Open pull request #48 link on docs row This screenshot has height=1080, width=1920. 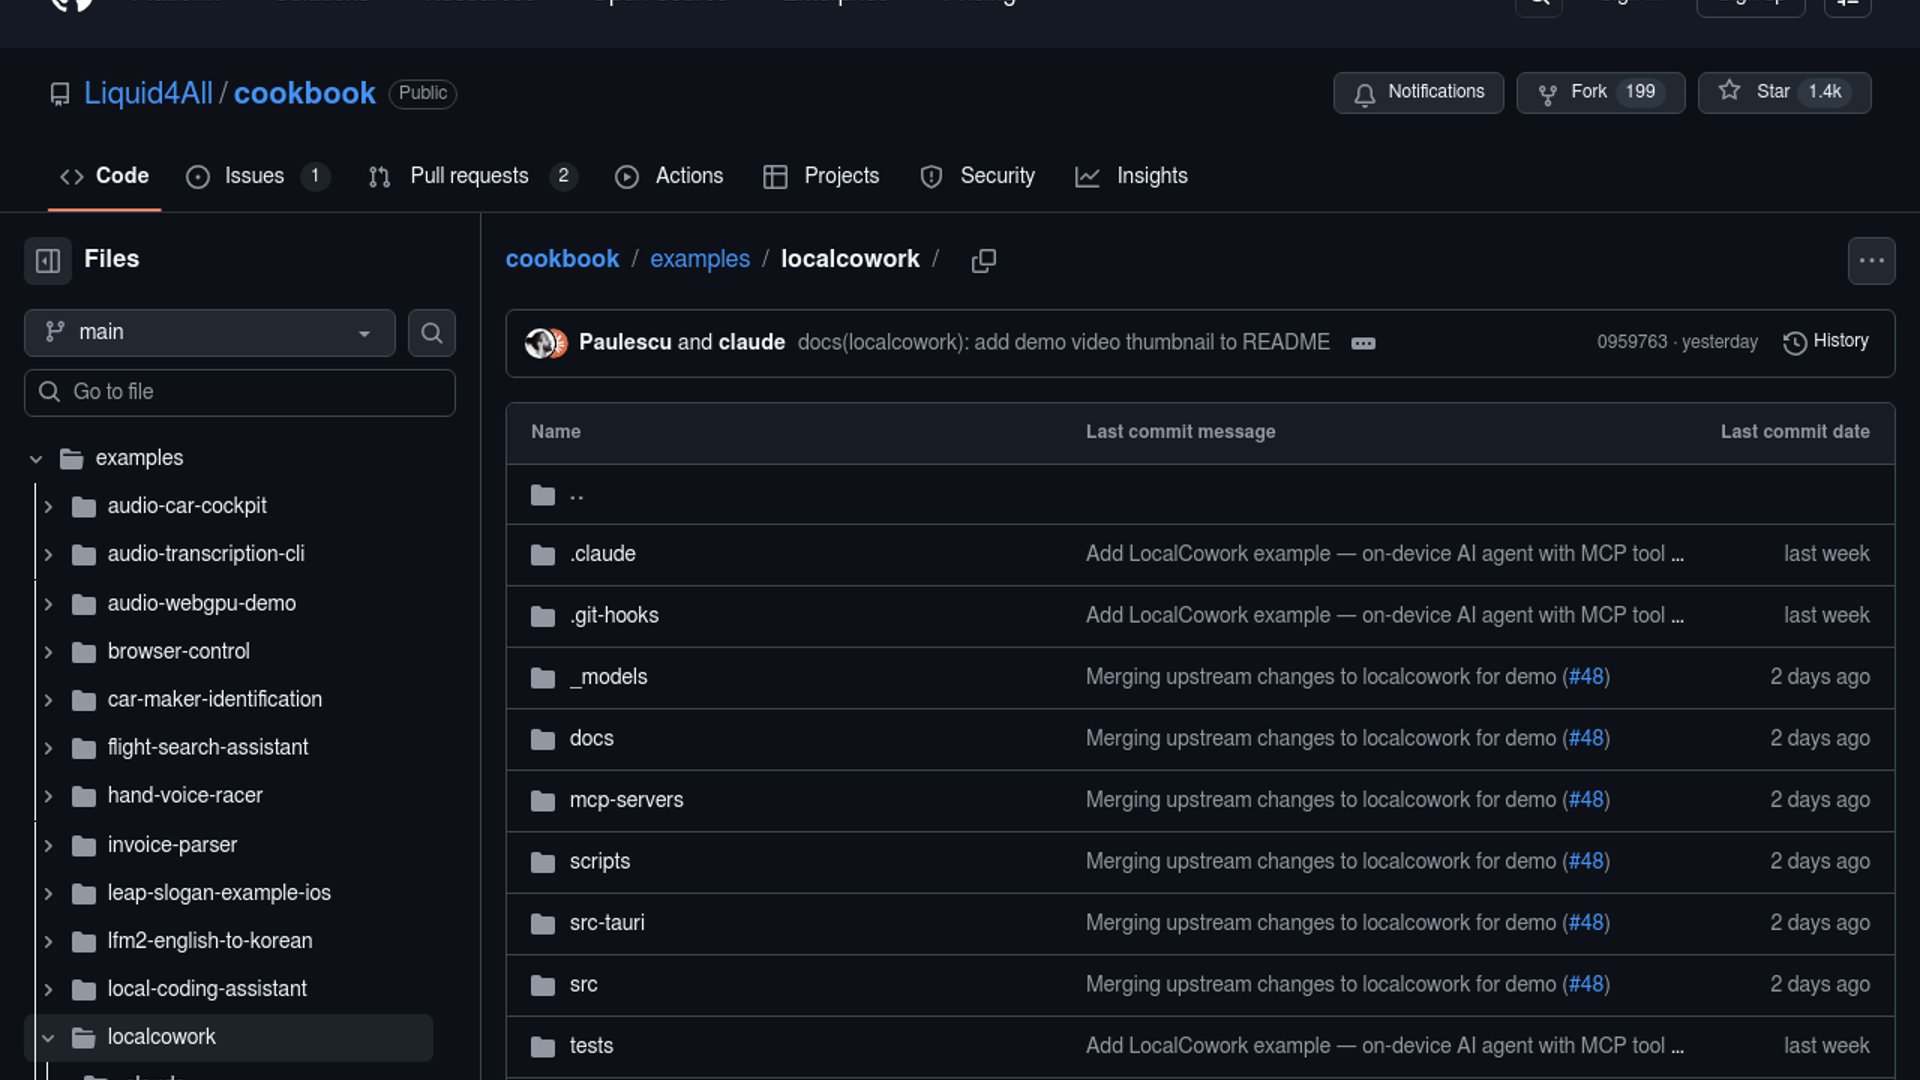1586,738
